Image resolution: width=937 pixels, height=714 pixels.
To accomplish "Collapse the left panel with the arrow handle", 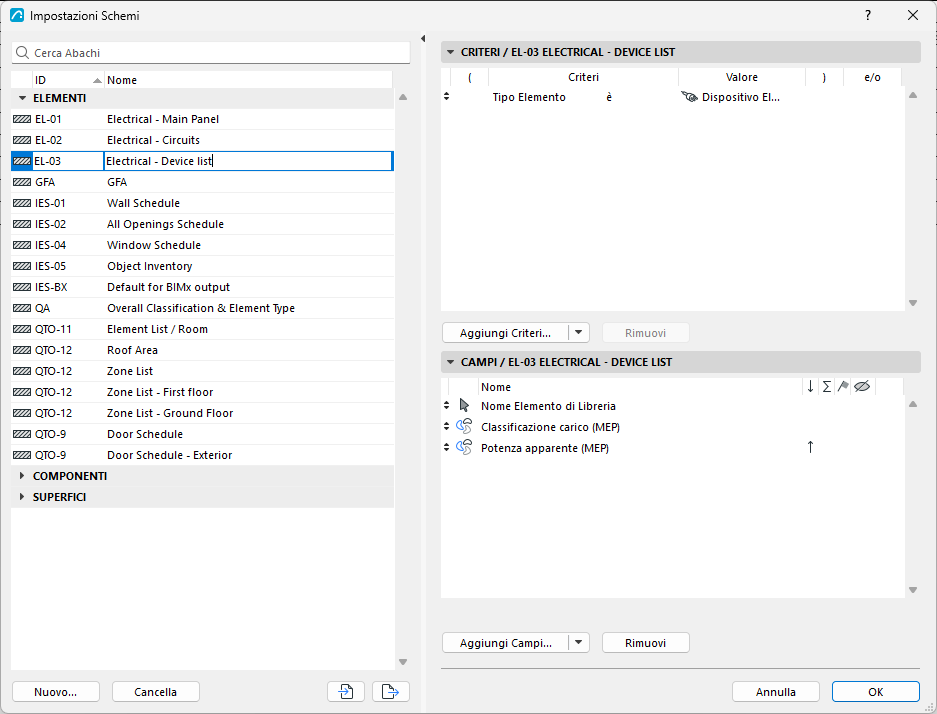I will pyautogui.click(x=423, y=39).
